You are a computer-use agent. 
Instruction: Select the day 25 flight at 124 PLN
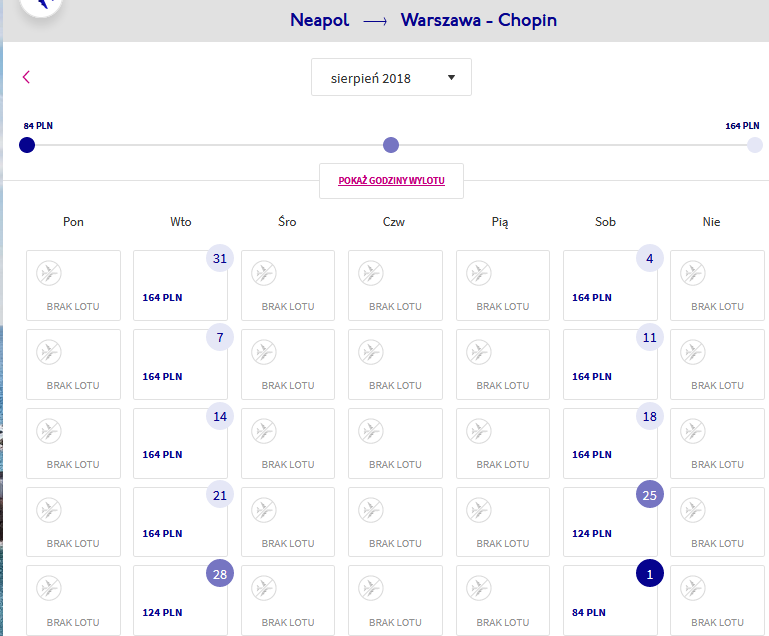tap(610, 522)
